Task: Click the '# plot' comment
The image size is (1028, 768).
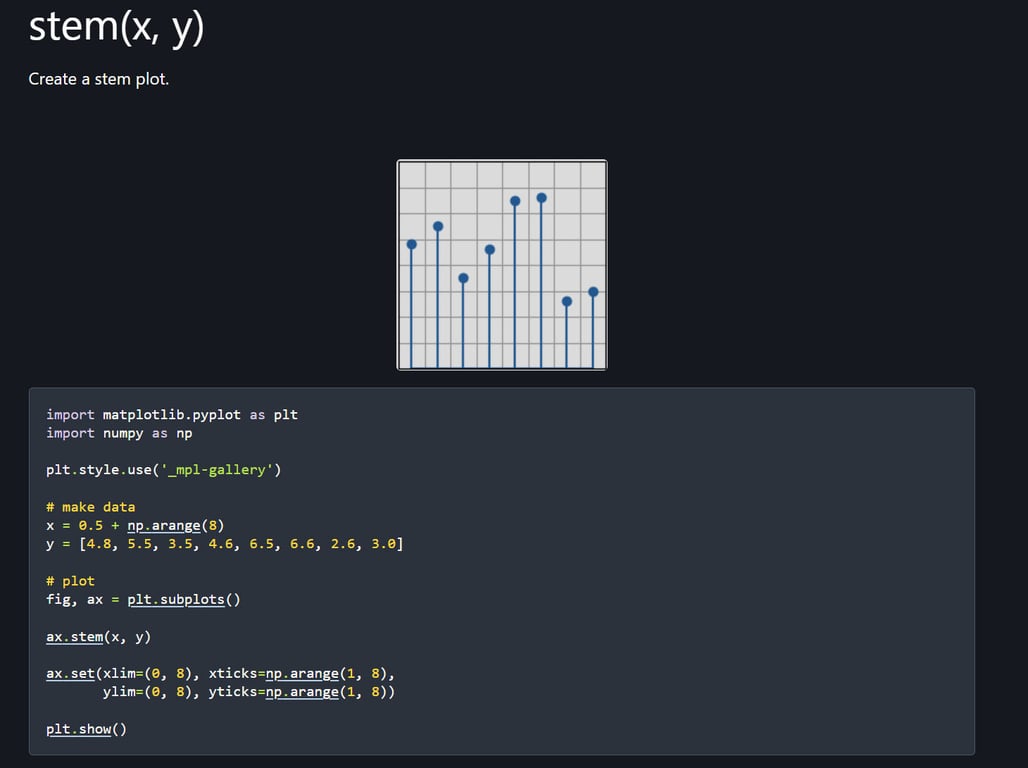Action: 70,580
